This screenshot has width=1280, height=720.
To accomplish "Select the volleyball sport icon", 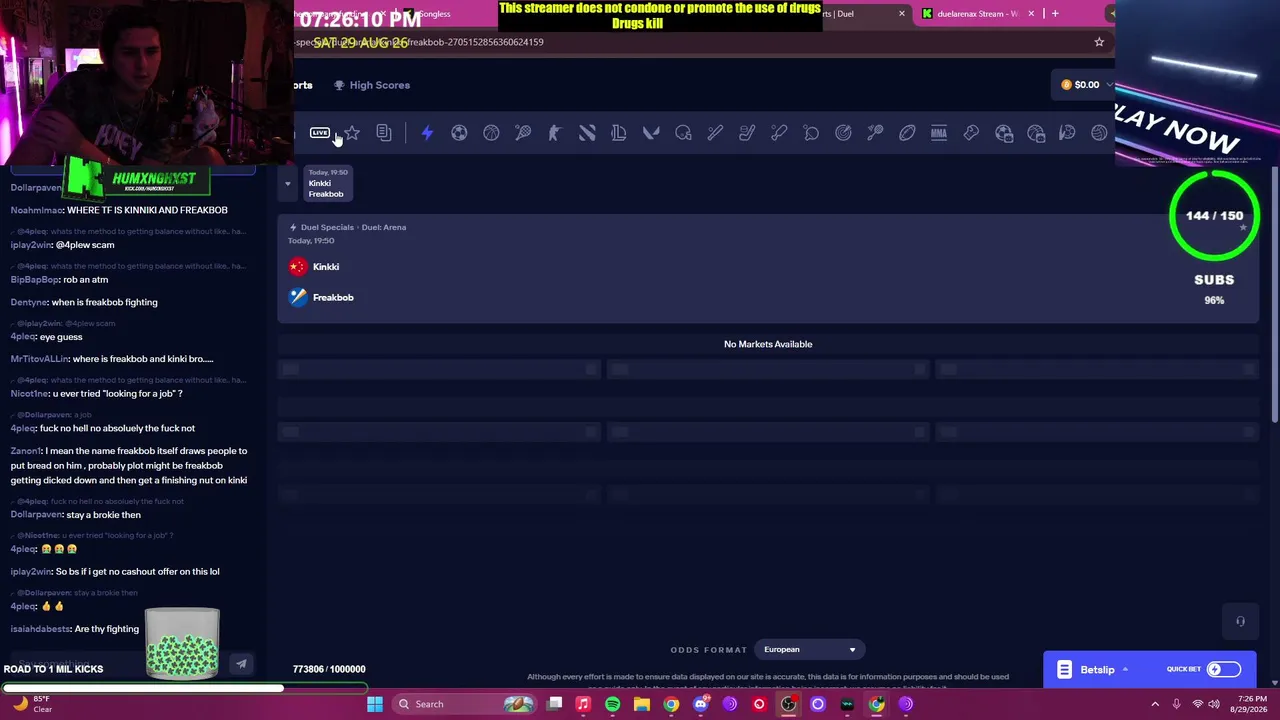I will [x=1099, y=133].
